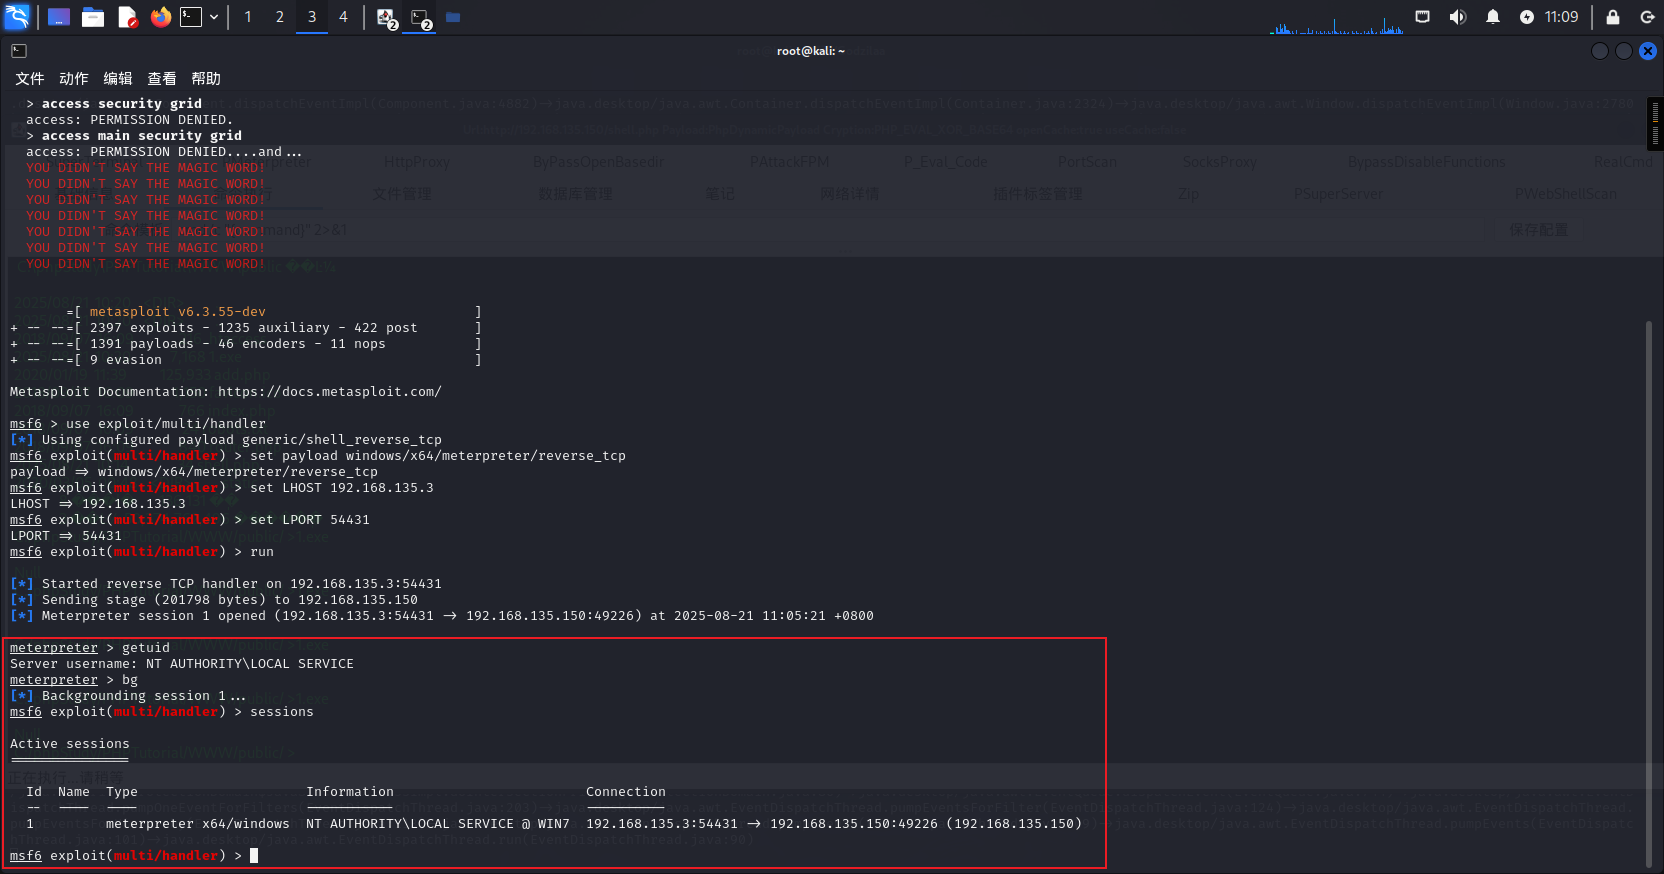Open the volume control
The image size is (1664, 874).
tap(1457, 17)
